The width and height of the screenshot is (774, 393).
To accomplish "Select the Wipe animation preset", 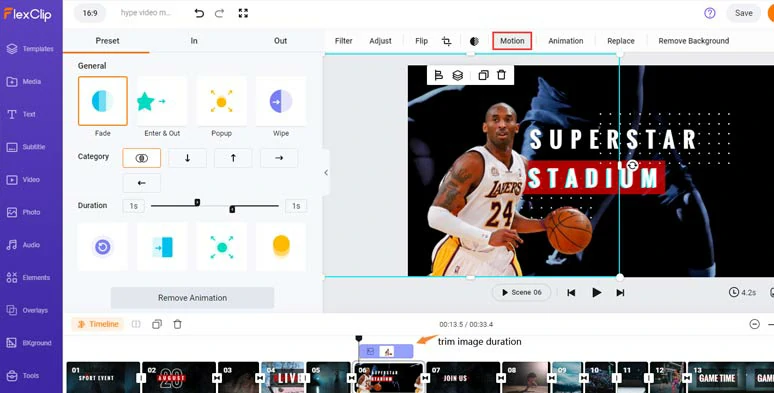I will tap(281, 101).
